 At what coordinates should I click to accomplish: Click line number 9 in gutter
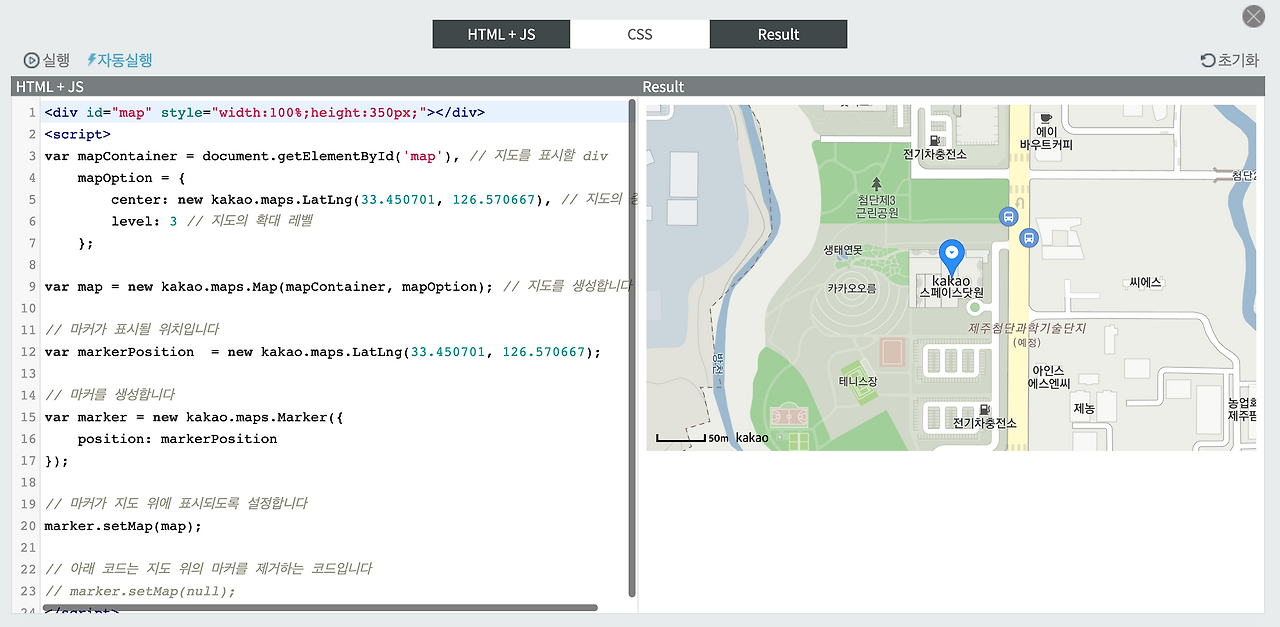(32, 286)
